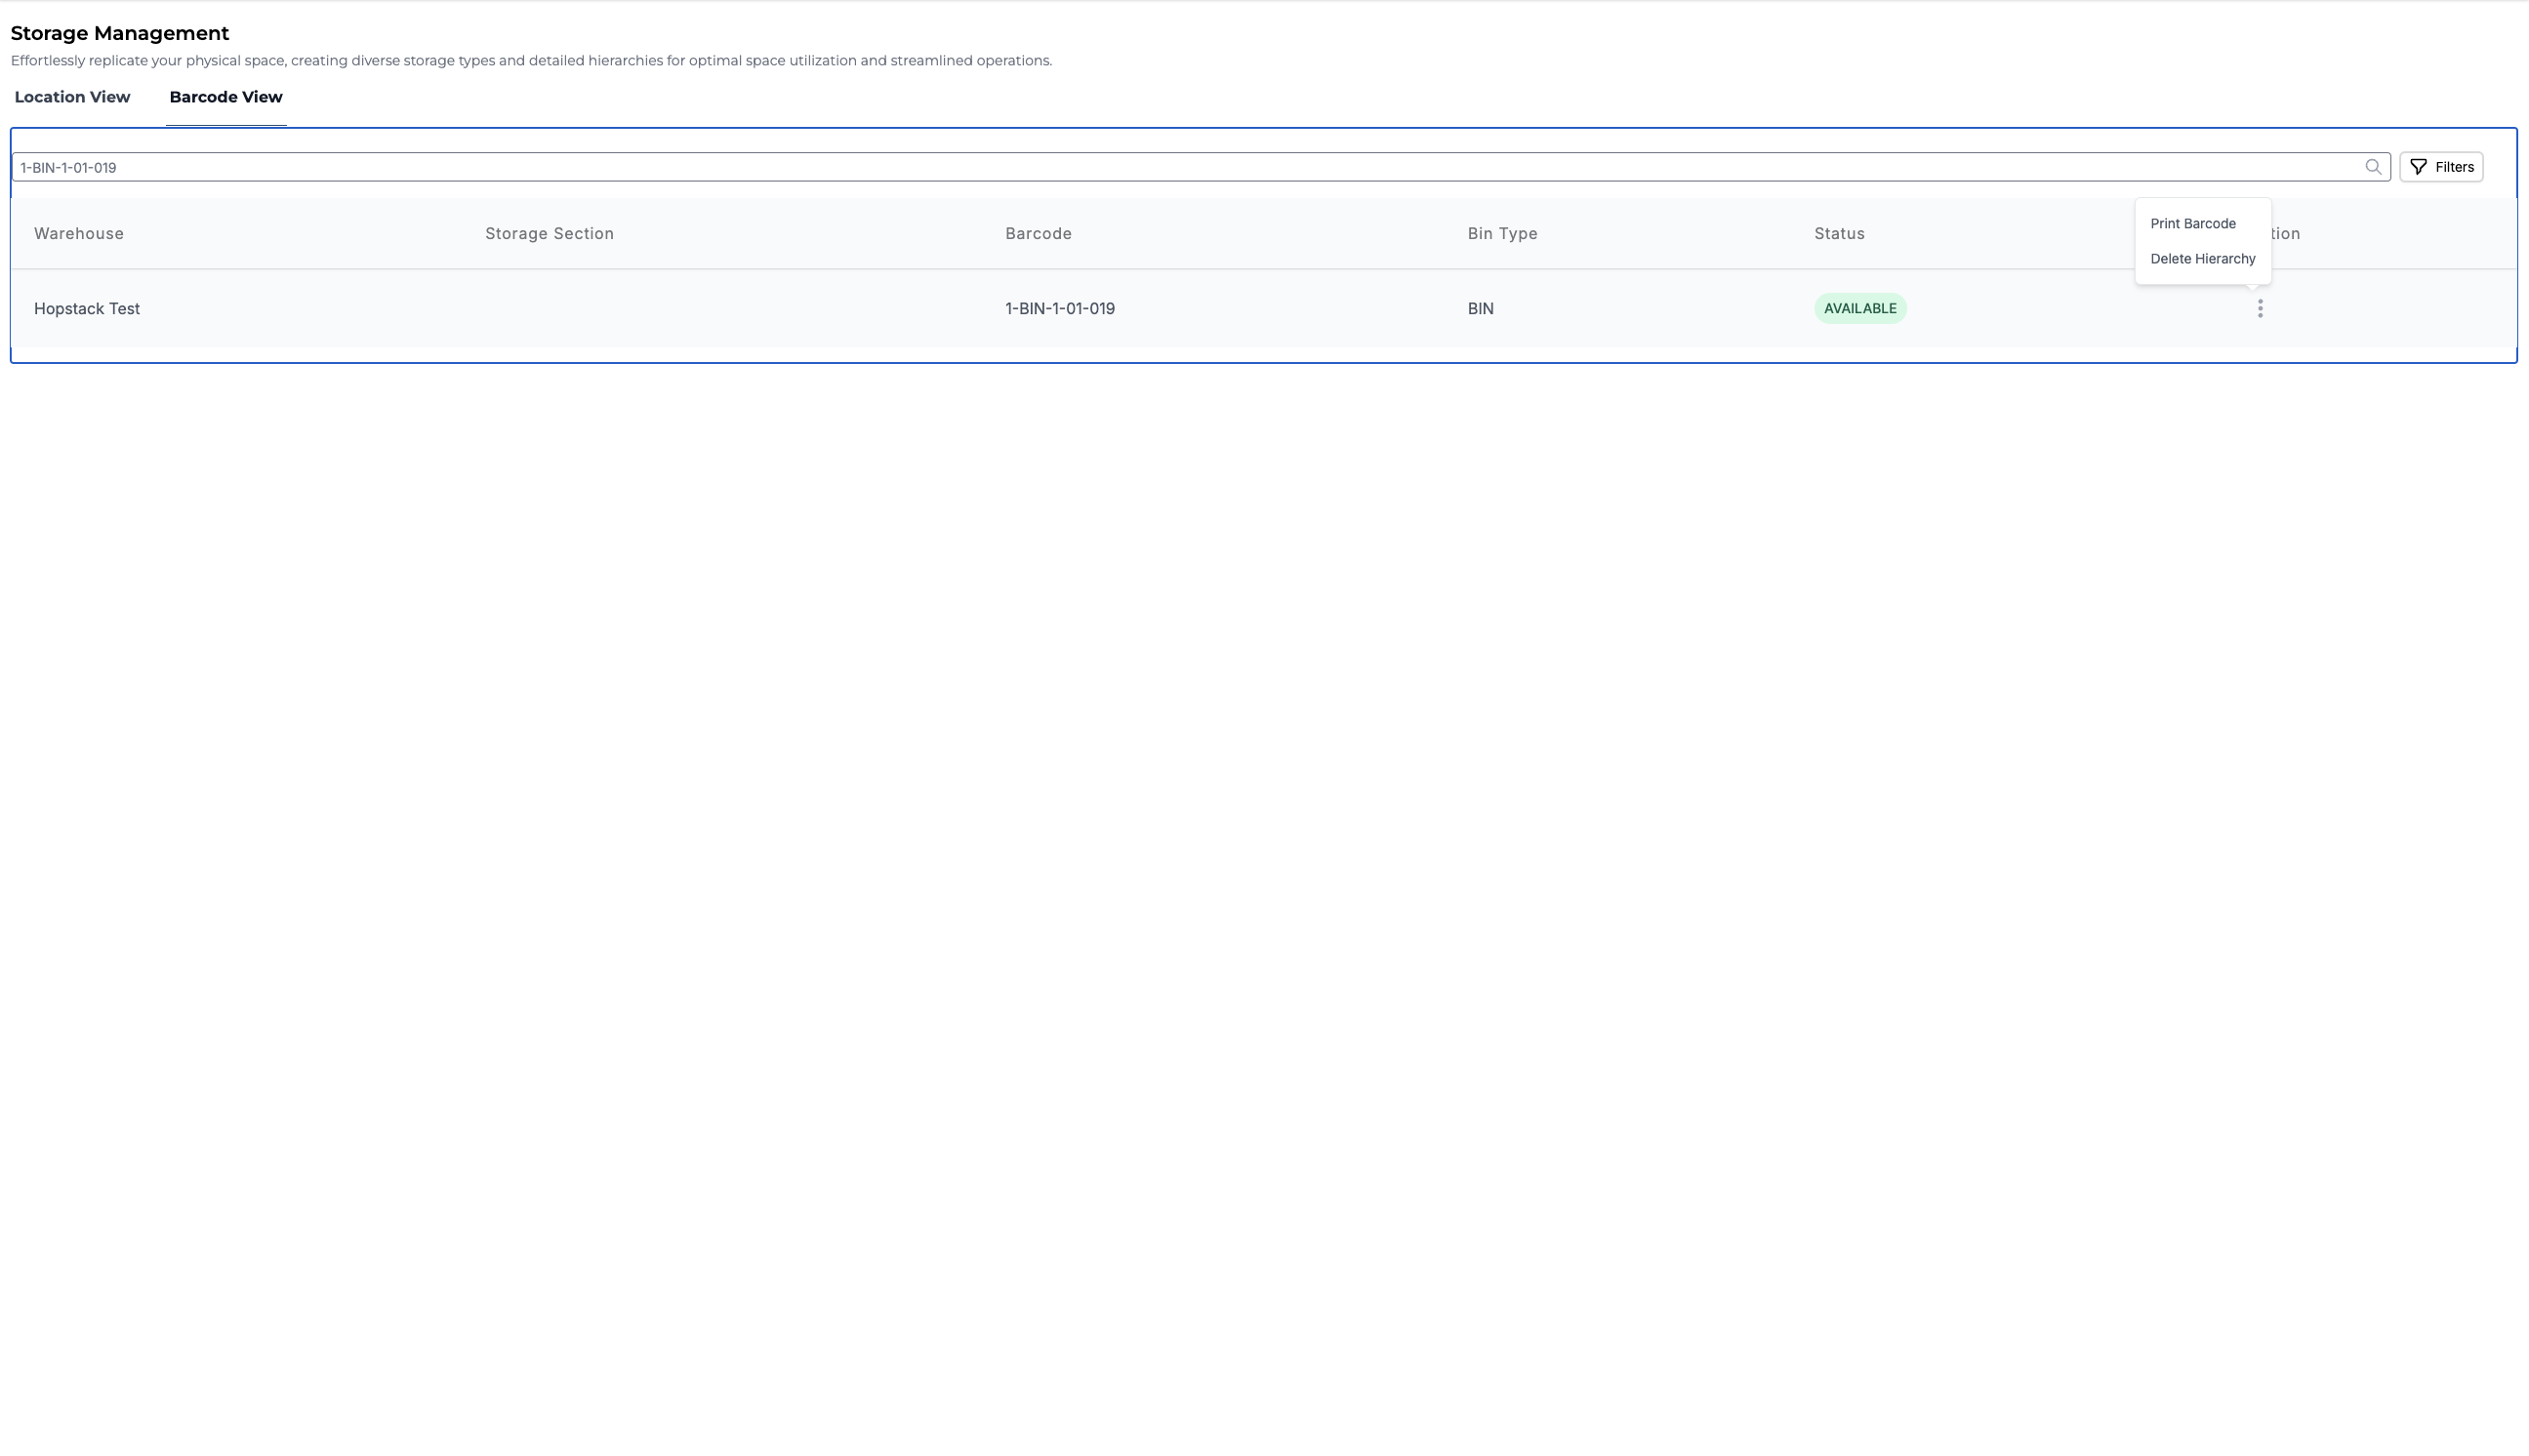This screenshot has height=1456, width=2529.
Task: Click the description text under the heading
Action: (531, 61)
